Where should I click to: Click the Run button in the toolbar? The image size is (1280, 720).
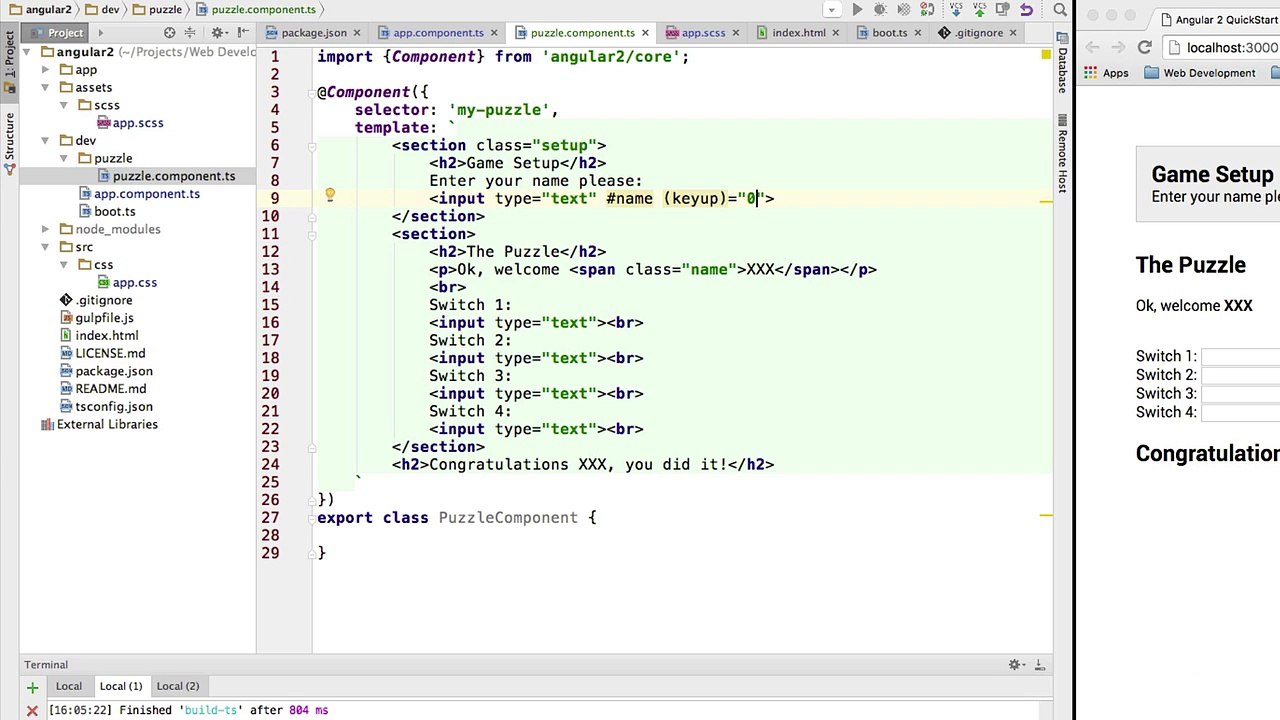click(857, 10)
